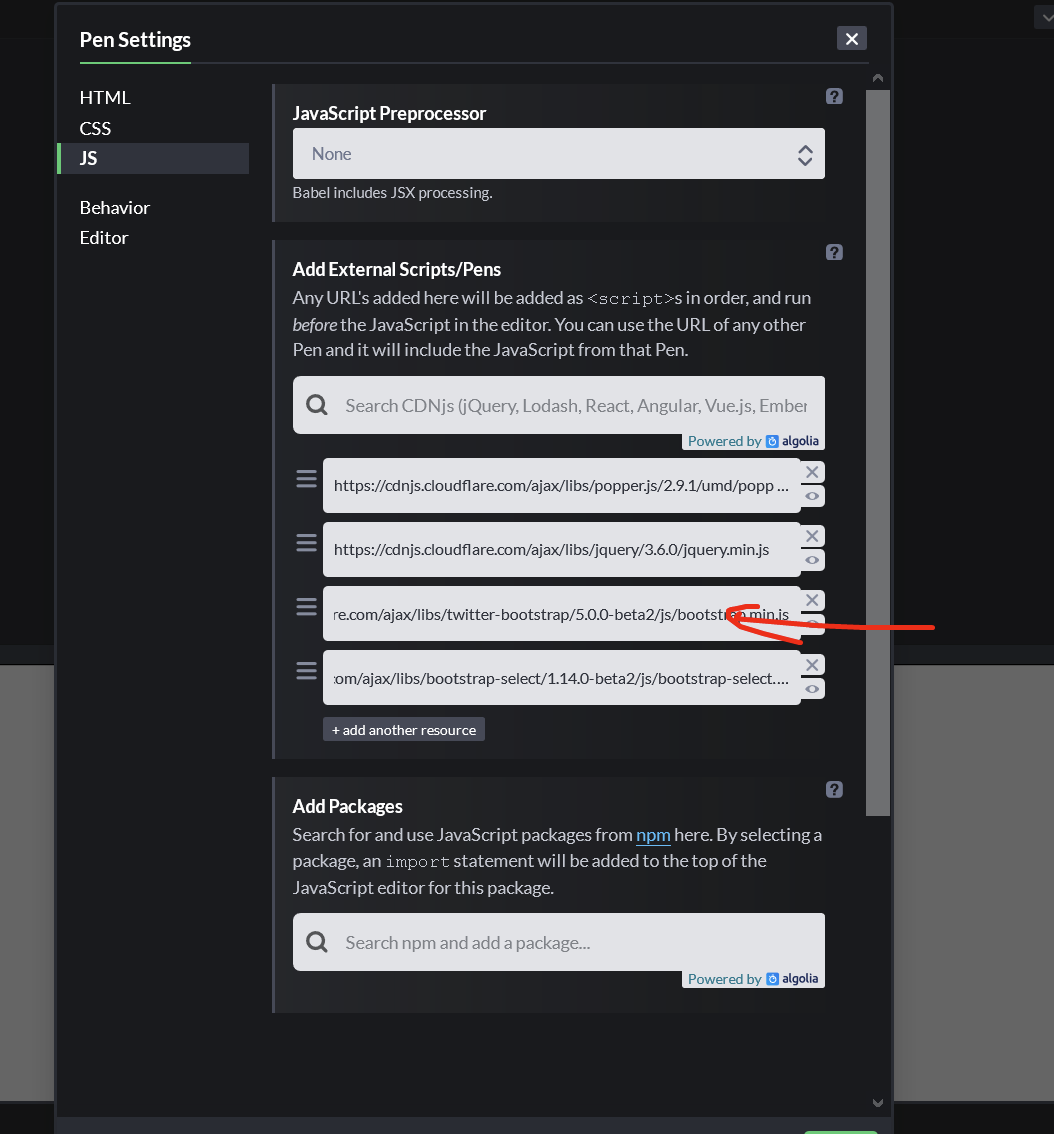
Task: Remove the popper.js resource
Action: coord(812,472)
